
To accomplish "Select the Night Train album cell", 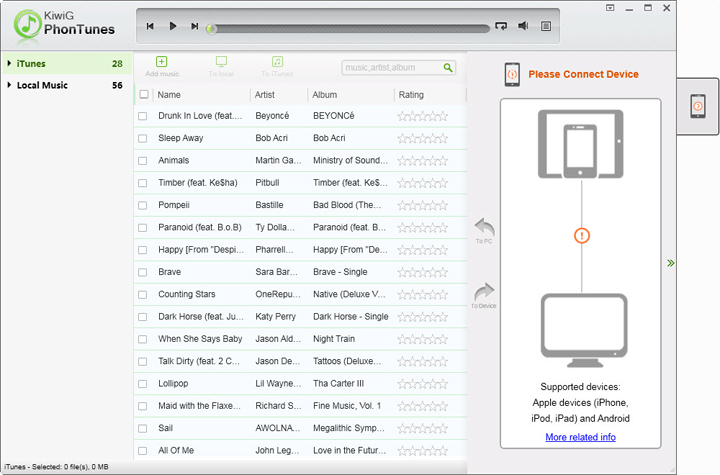I will coord(334,339).
